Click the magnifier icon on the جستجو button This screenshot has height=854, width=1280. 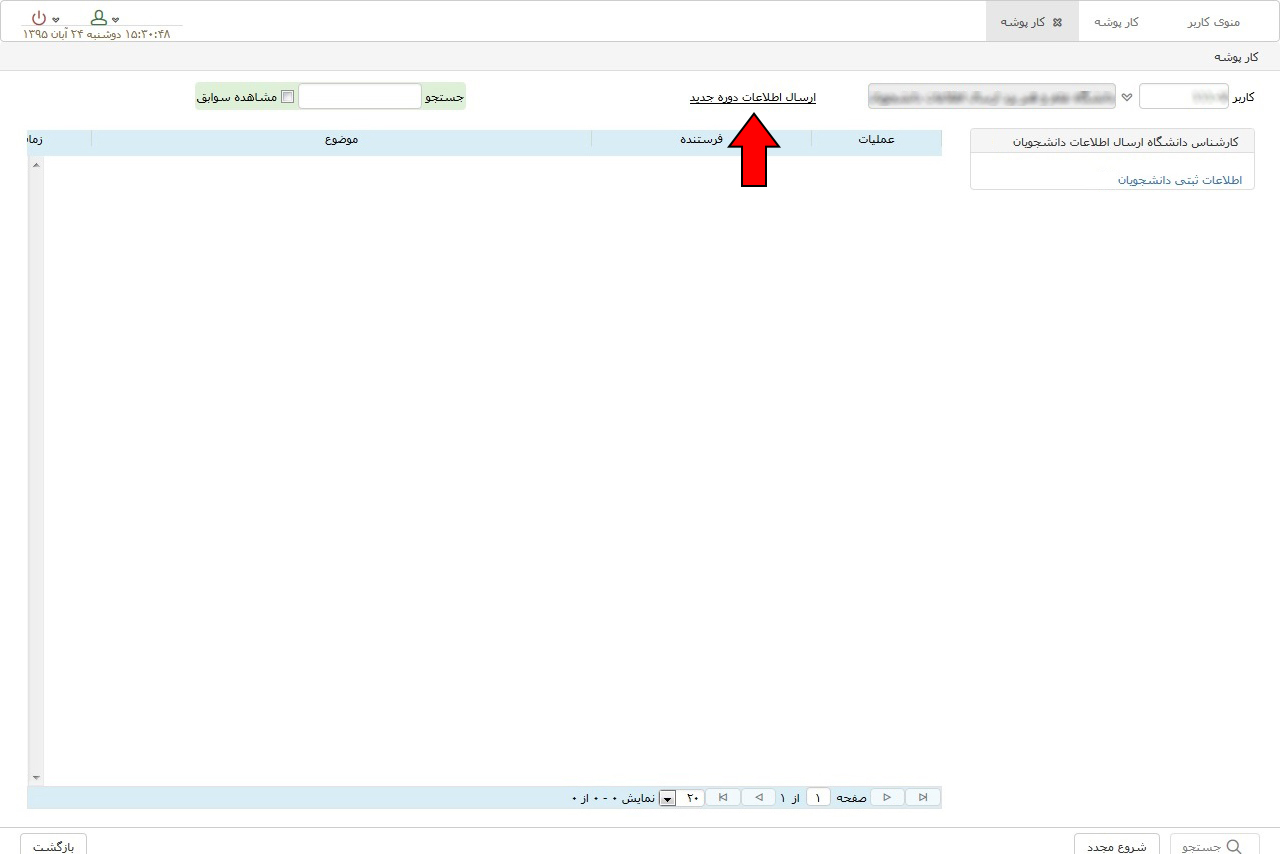(1233, 846)
